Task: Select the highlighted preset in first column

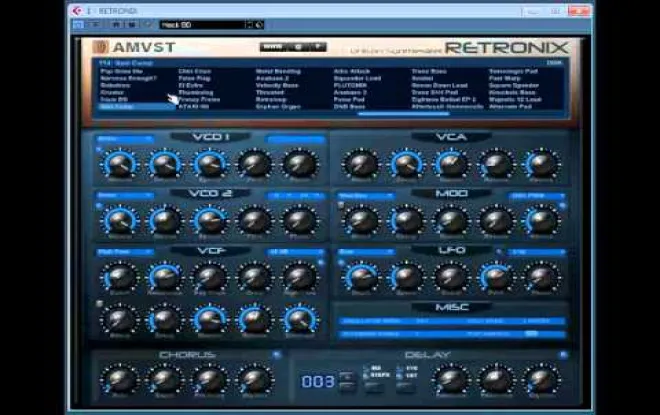Action: point(137,107)
